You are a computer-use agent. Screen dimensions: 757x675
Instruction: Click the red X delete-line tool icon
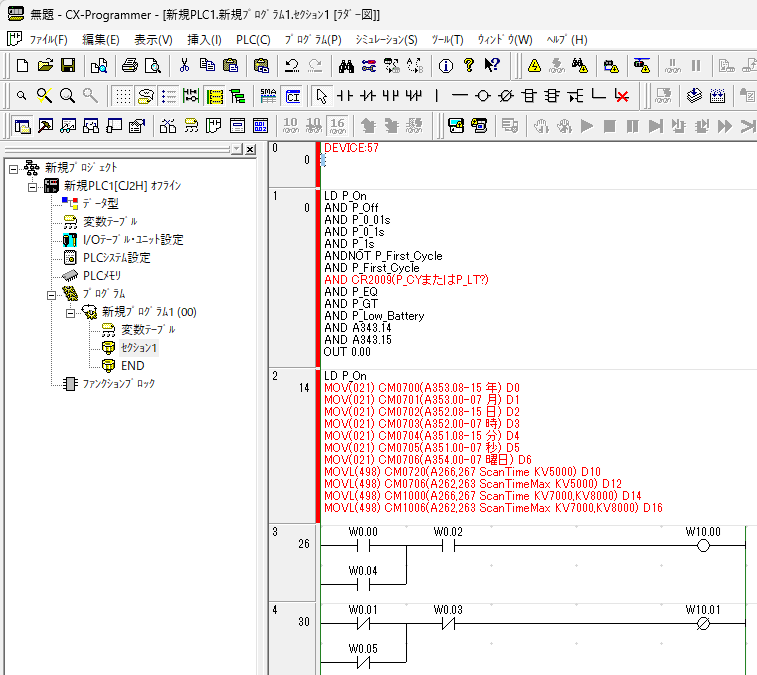point(622,96)
